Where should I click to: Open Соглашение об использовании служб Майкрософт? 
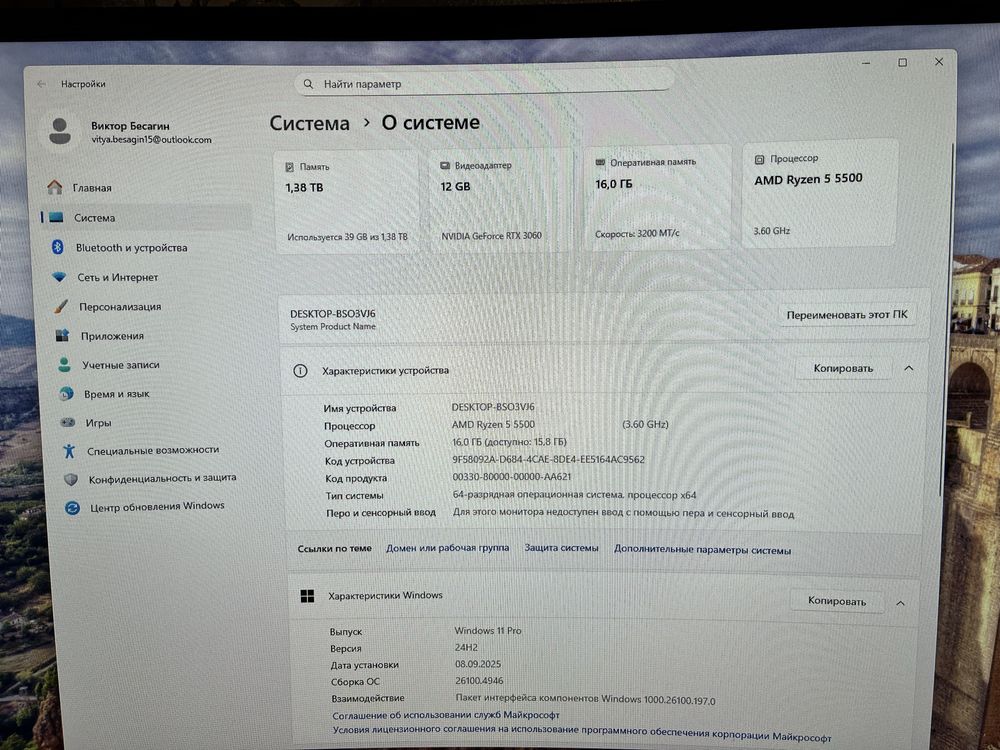tap(446, 716)
